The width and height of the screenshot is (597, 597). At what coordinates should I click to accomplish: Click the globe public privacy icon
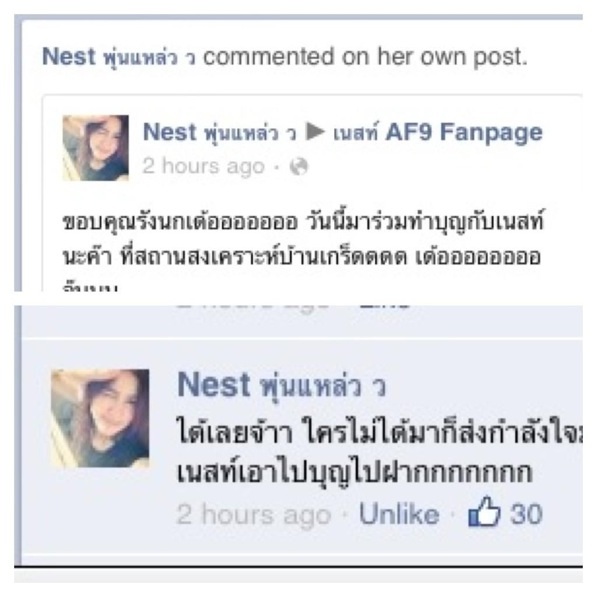click(299, 167)
